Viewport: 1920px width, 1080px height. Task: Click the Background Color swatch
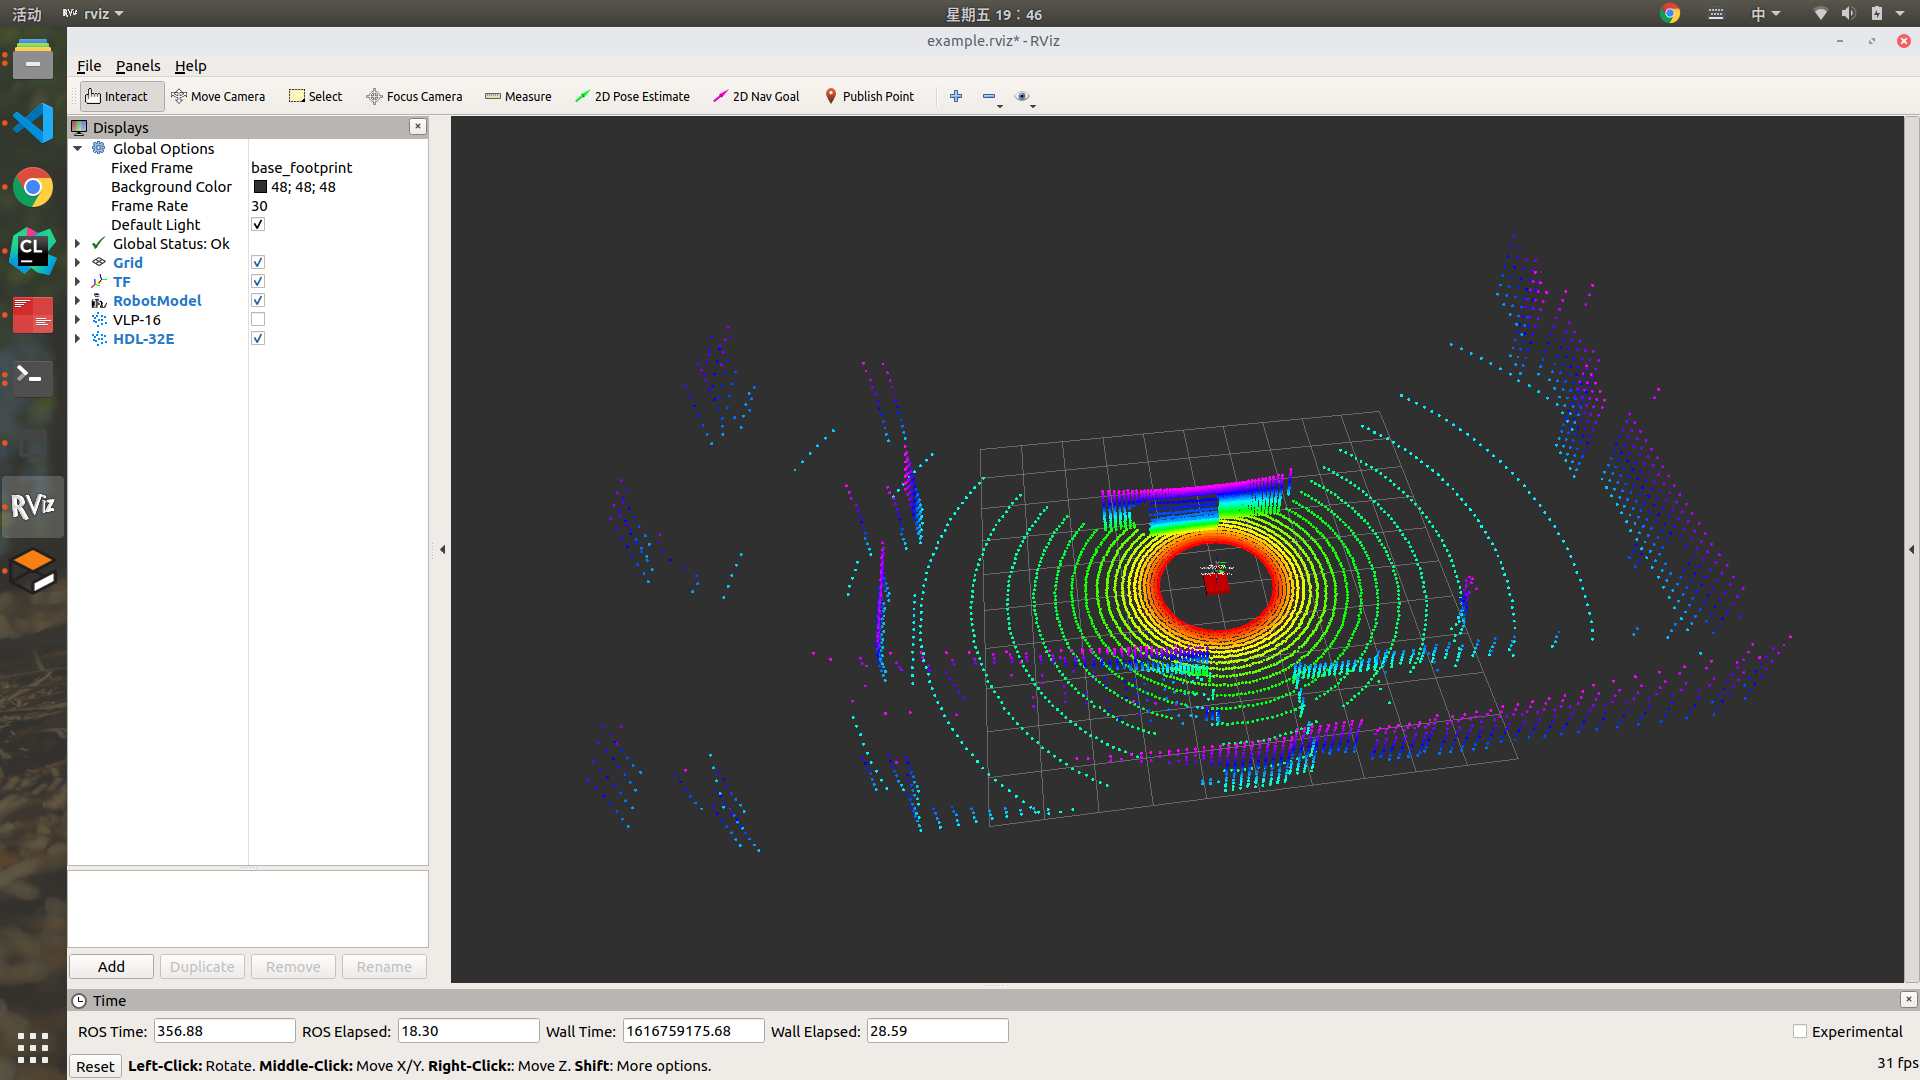pos(260,187)
